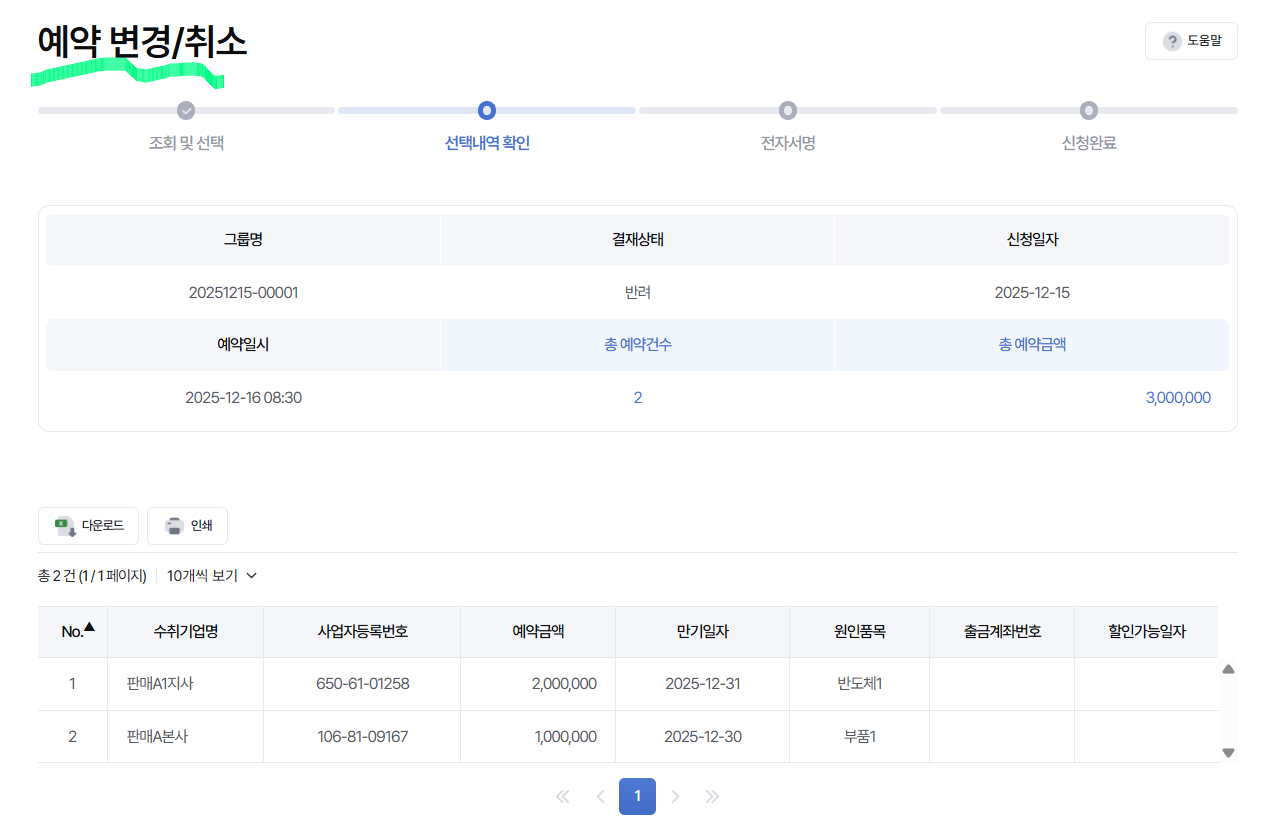Click the 전자서명 step circle marker
The height and width of the screenshot is (816, 1269).
pyautogui.click(x=788, y=110)
